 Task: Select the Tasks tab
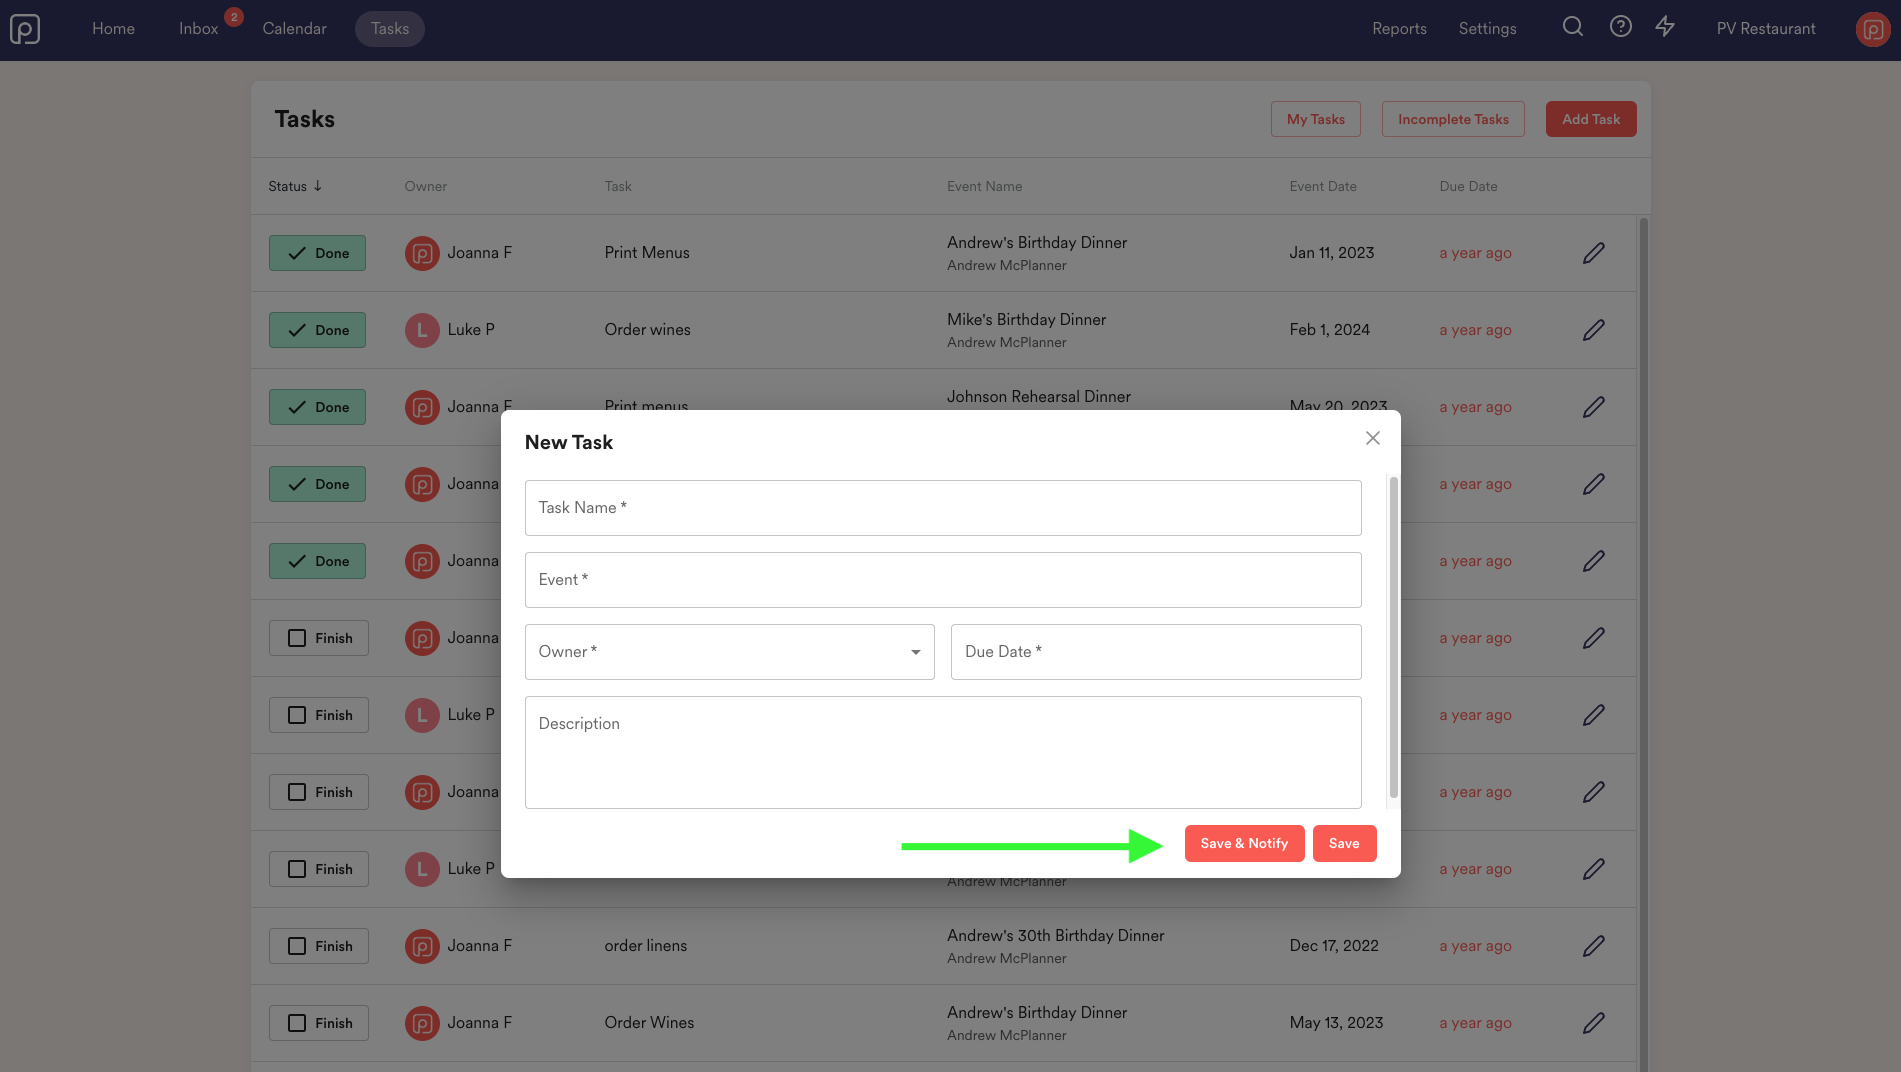[x=390, y=29]
